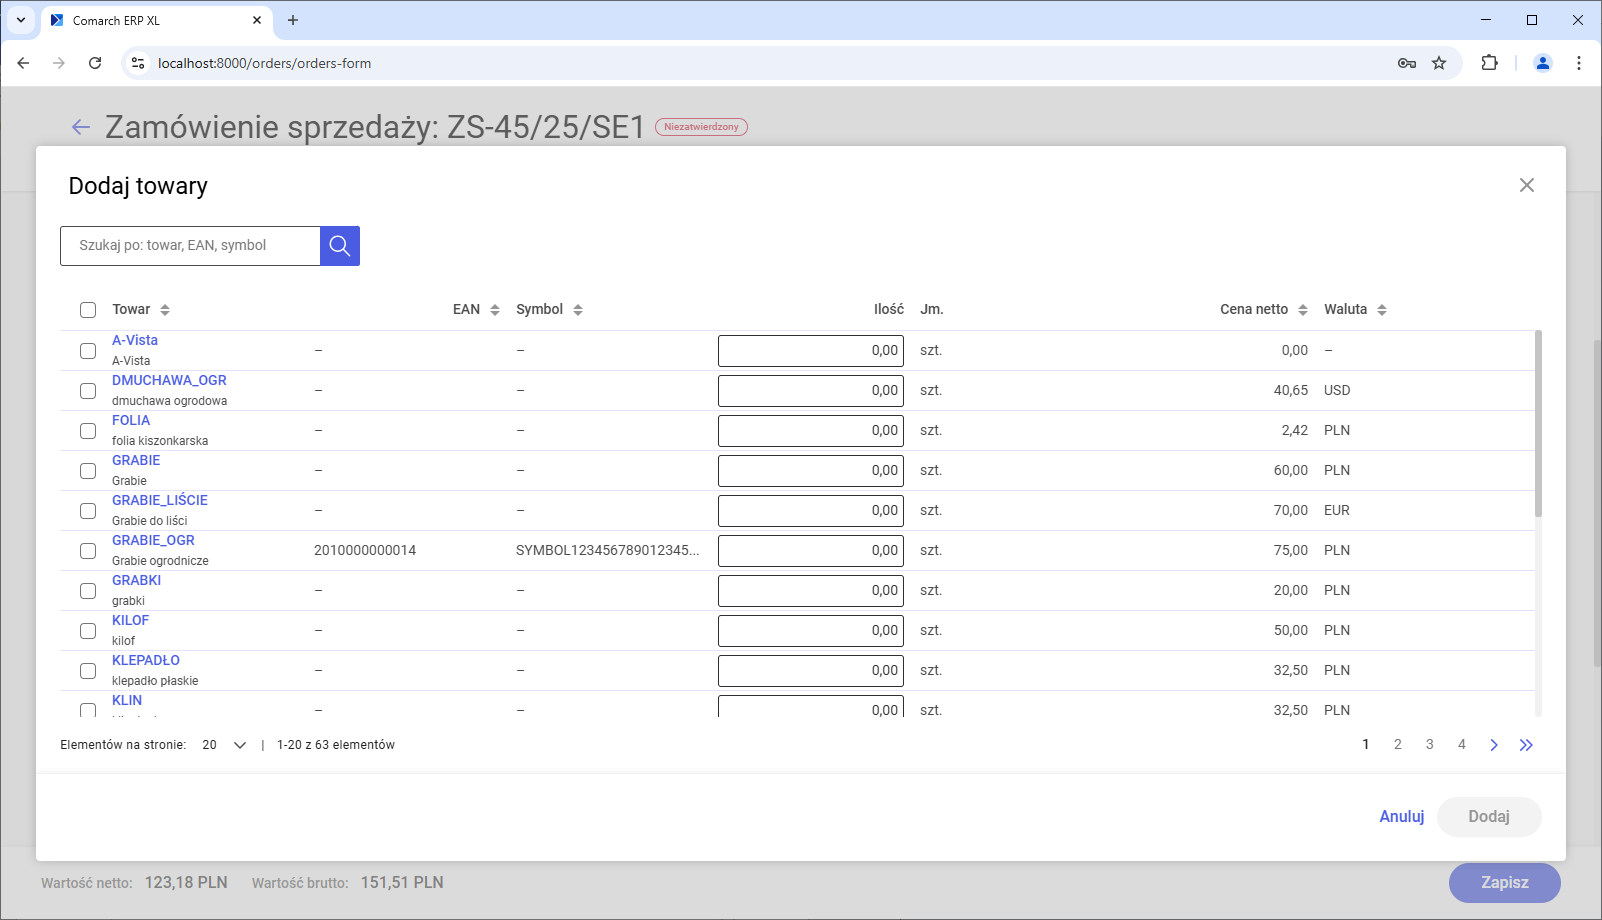Screen dimensions: 1602x920
Task: Close the Dodaj towary dialog
Action: [x=1526, y=185]
